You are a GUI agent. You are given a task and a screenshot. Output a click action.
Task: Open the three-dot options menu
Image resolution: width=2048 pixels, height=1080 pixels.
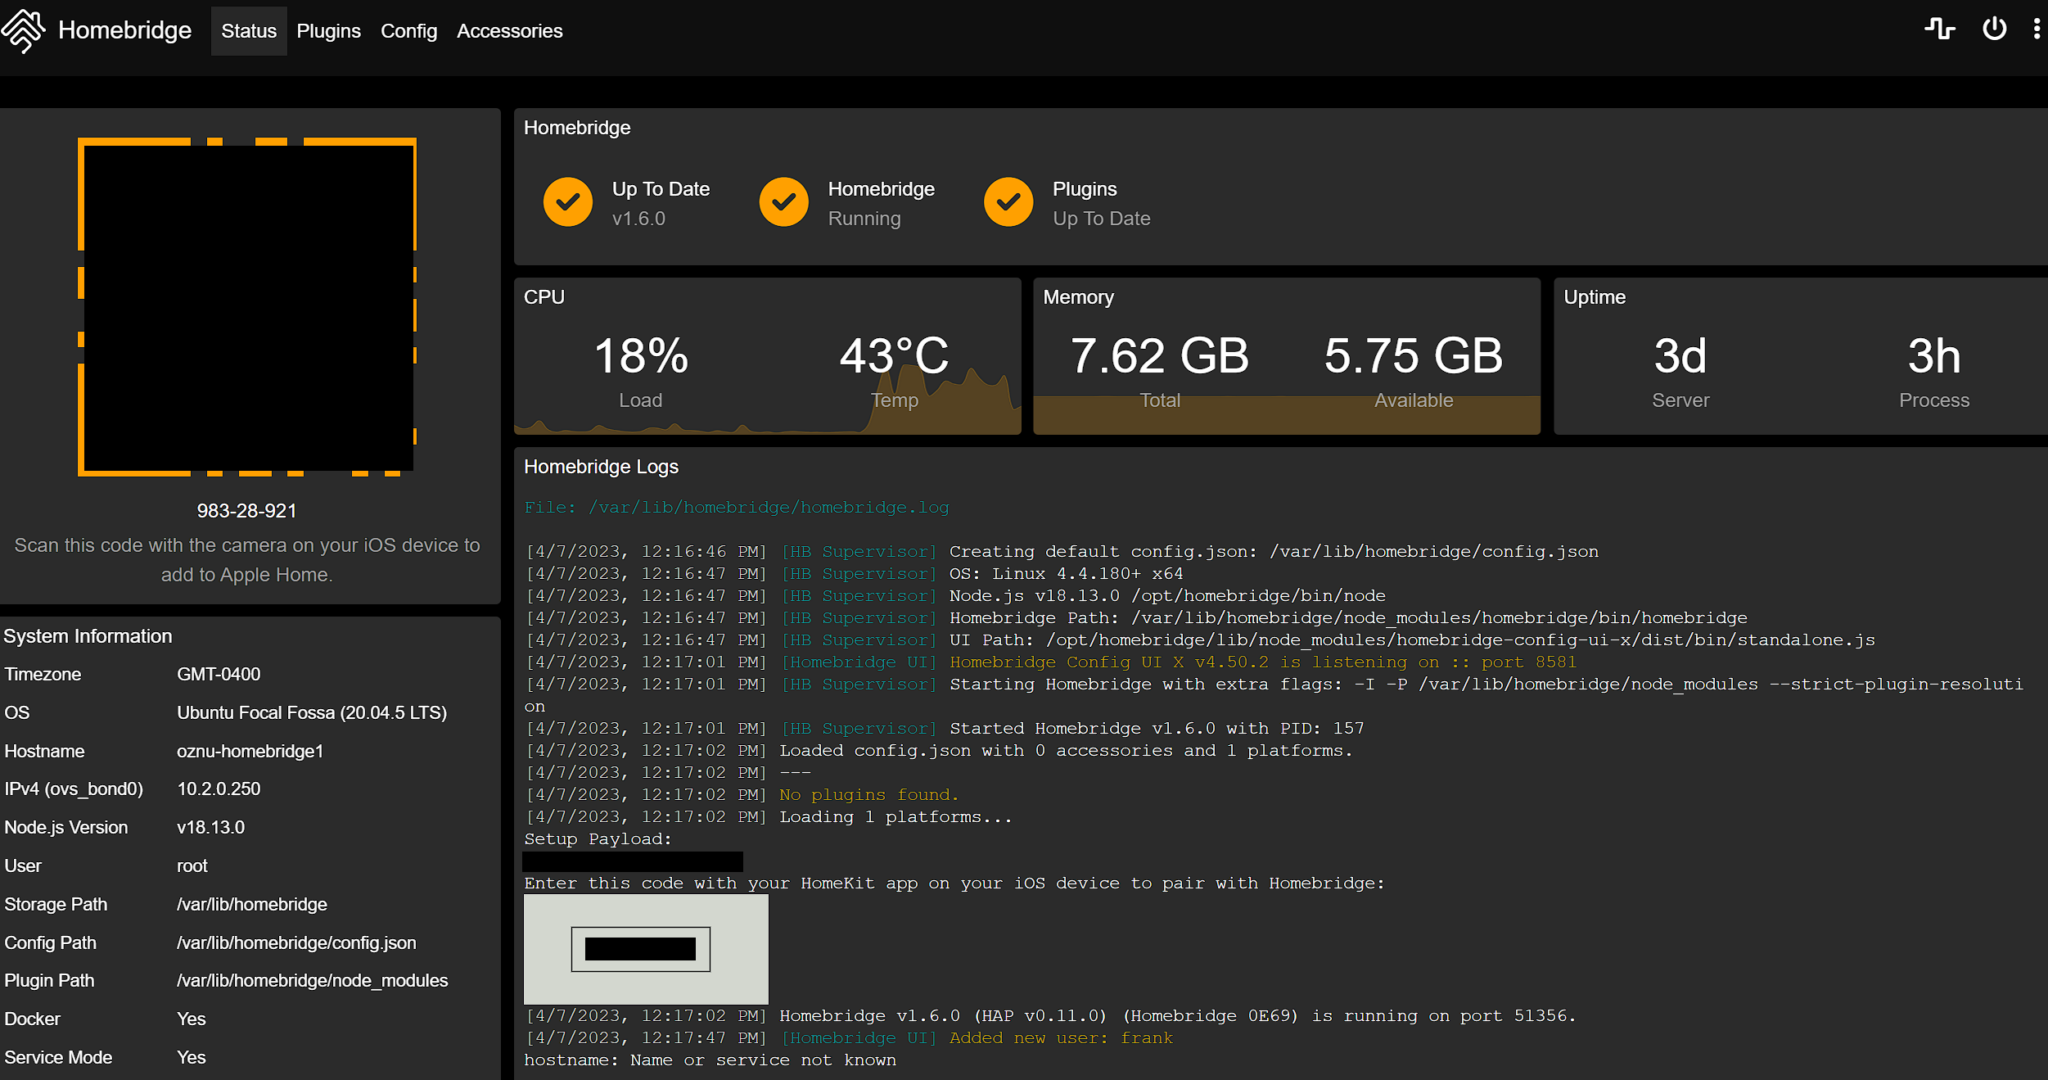click(2036, 29)
